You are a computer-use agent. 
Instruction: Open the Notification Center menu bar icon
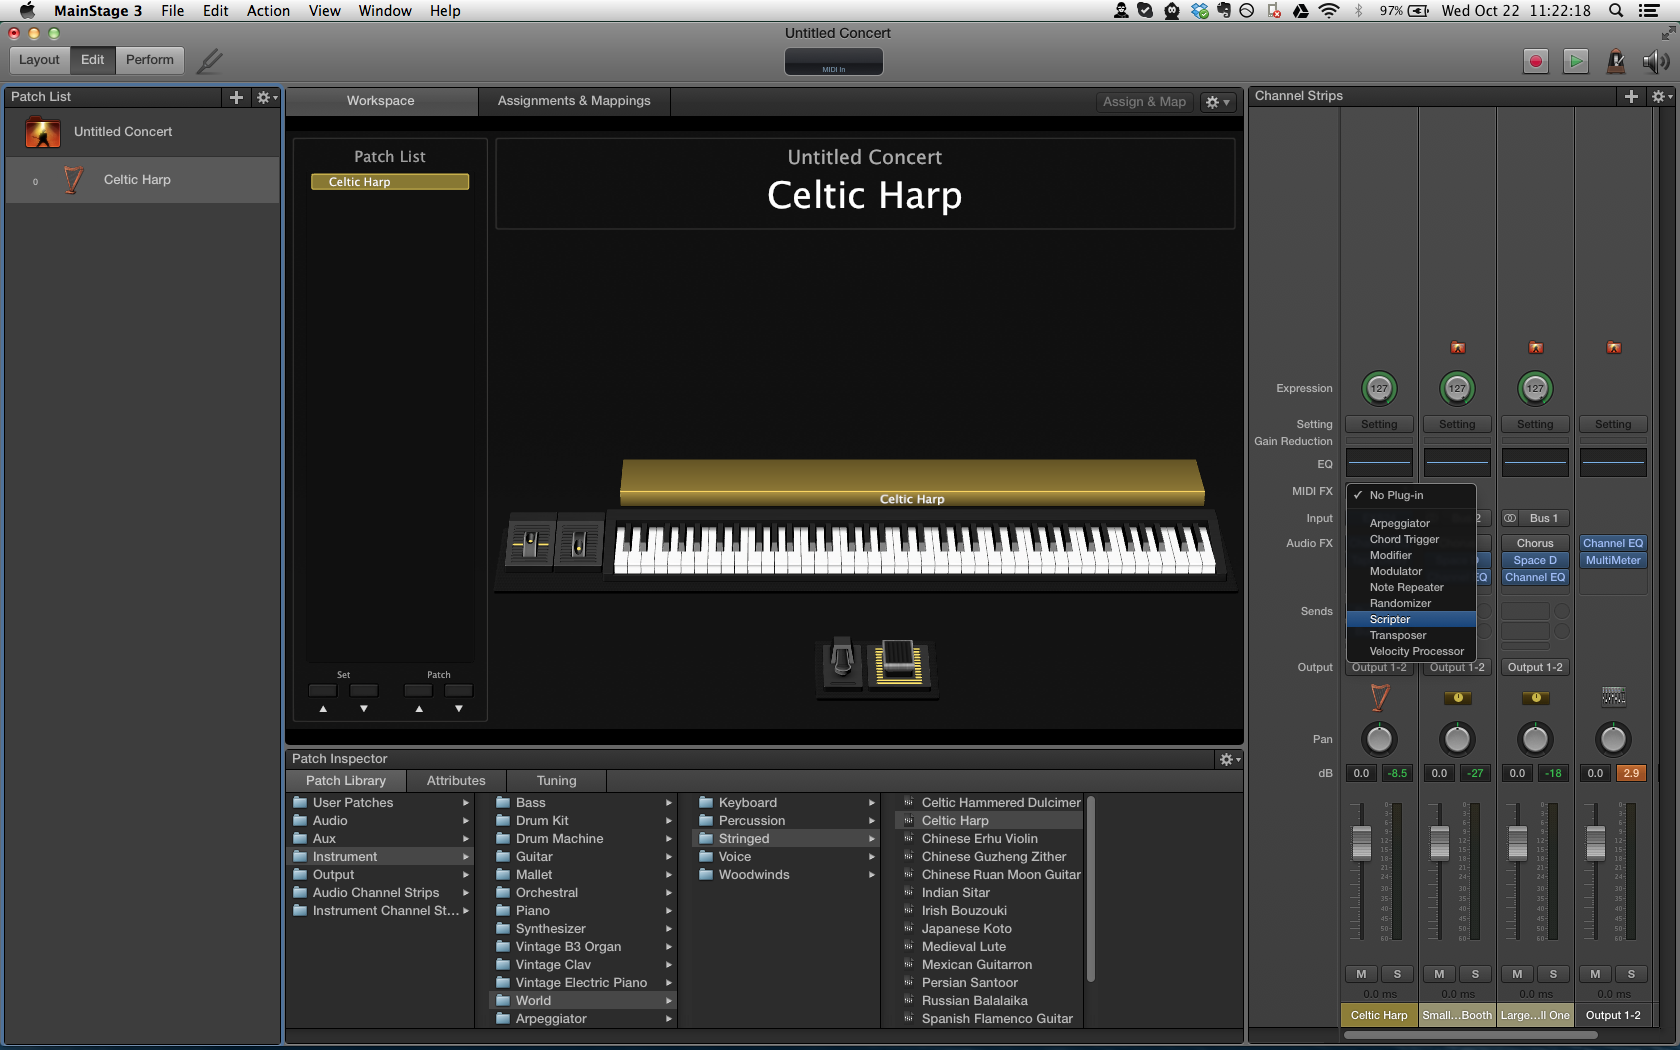[1649, 11]
